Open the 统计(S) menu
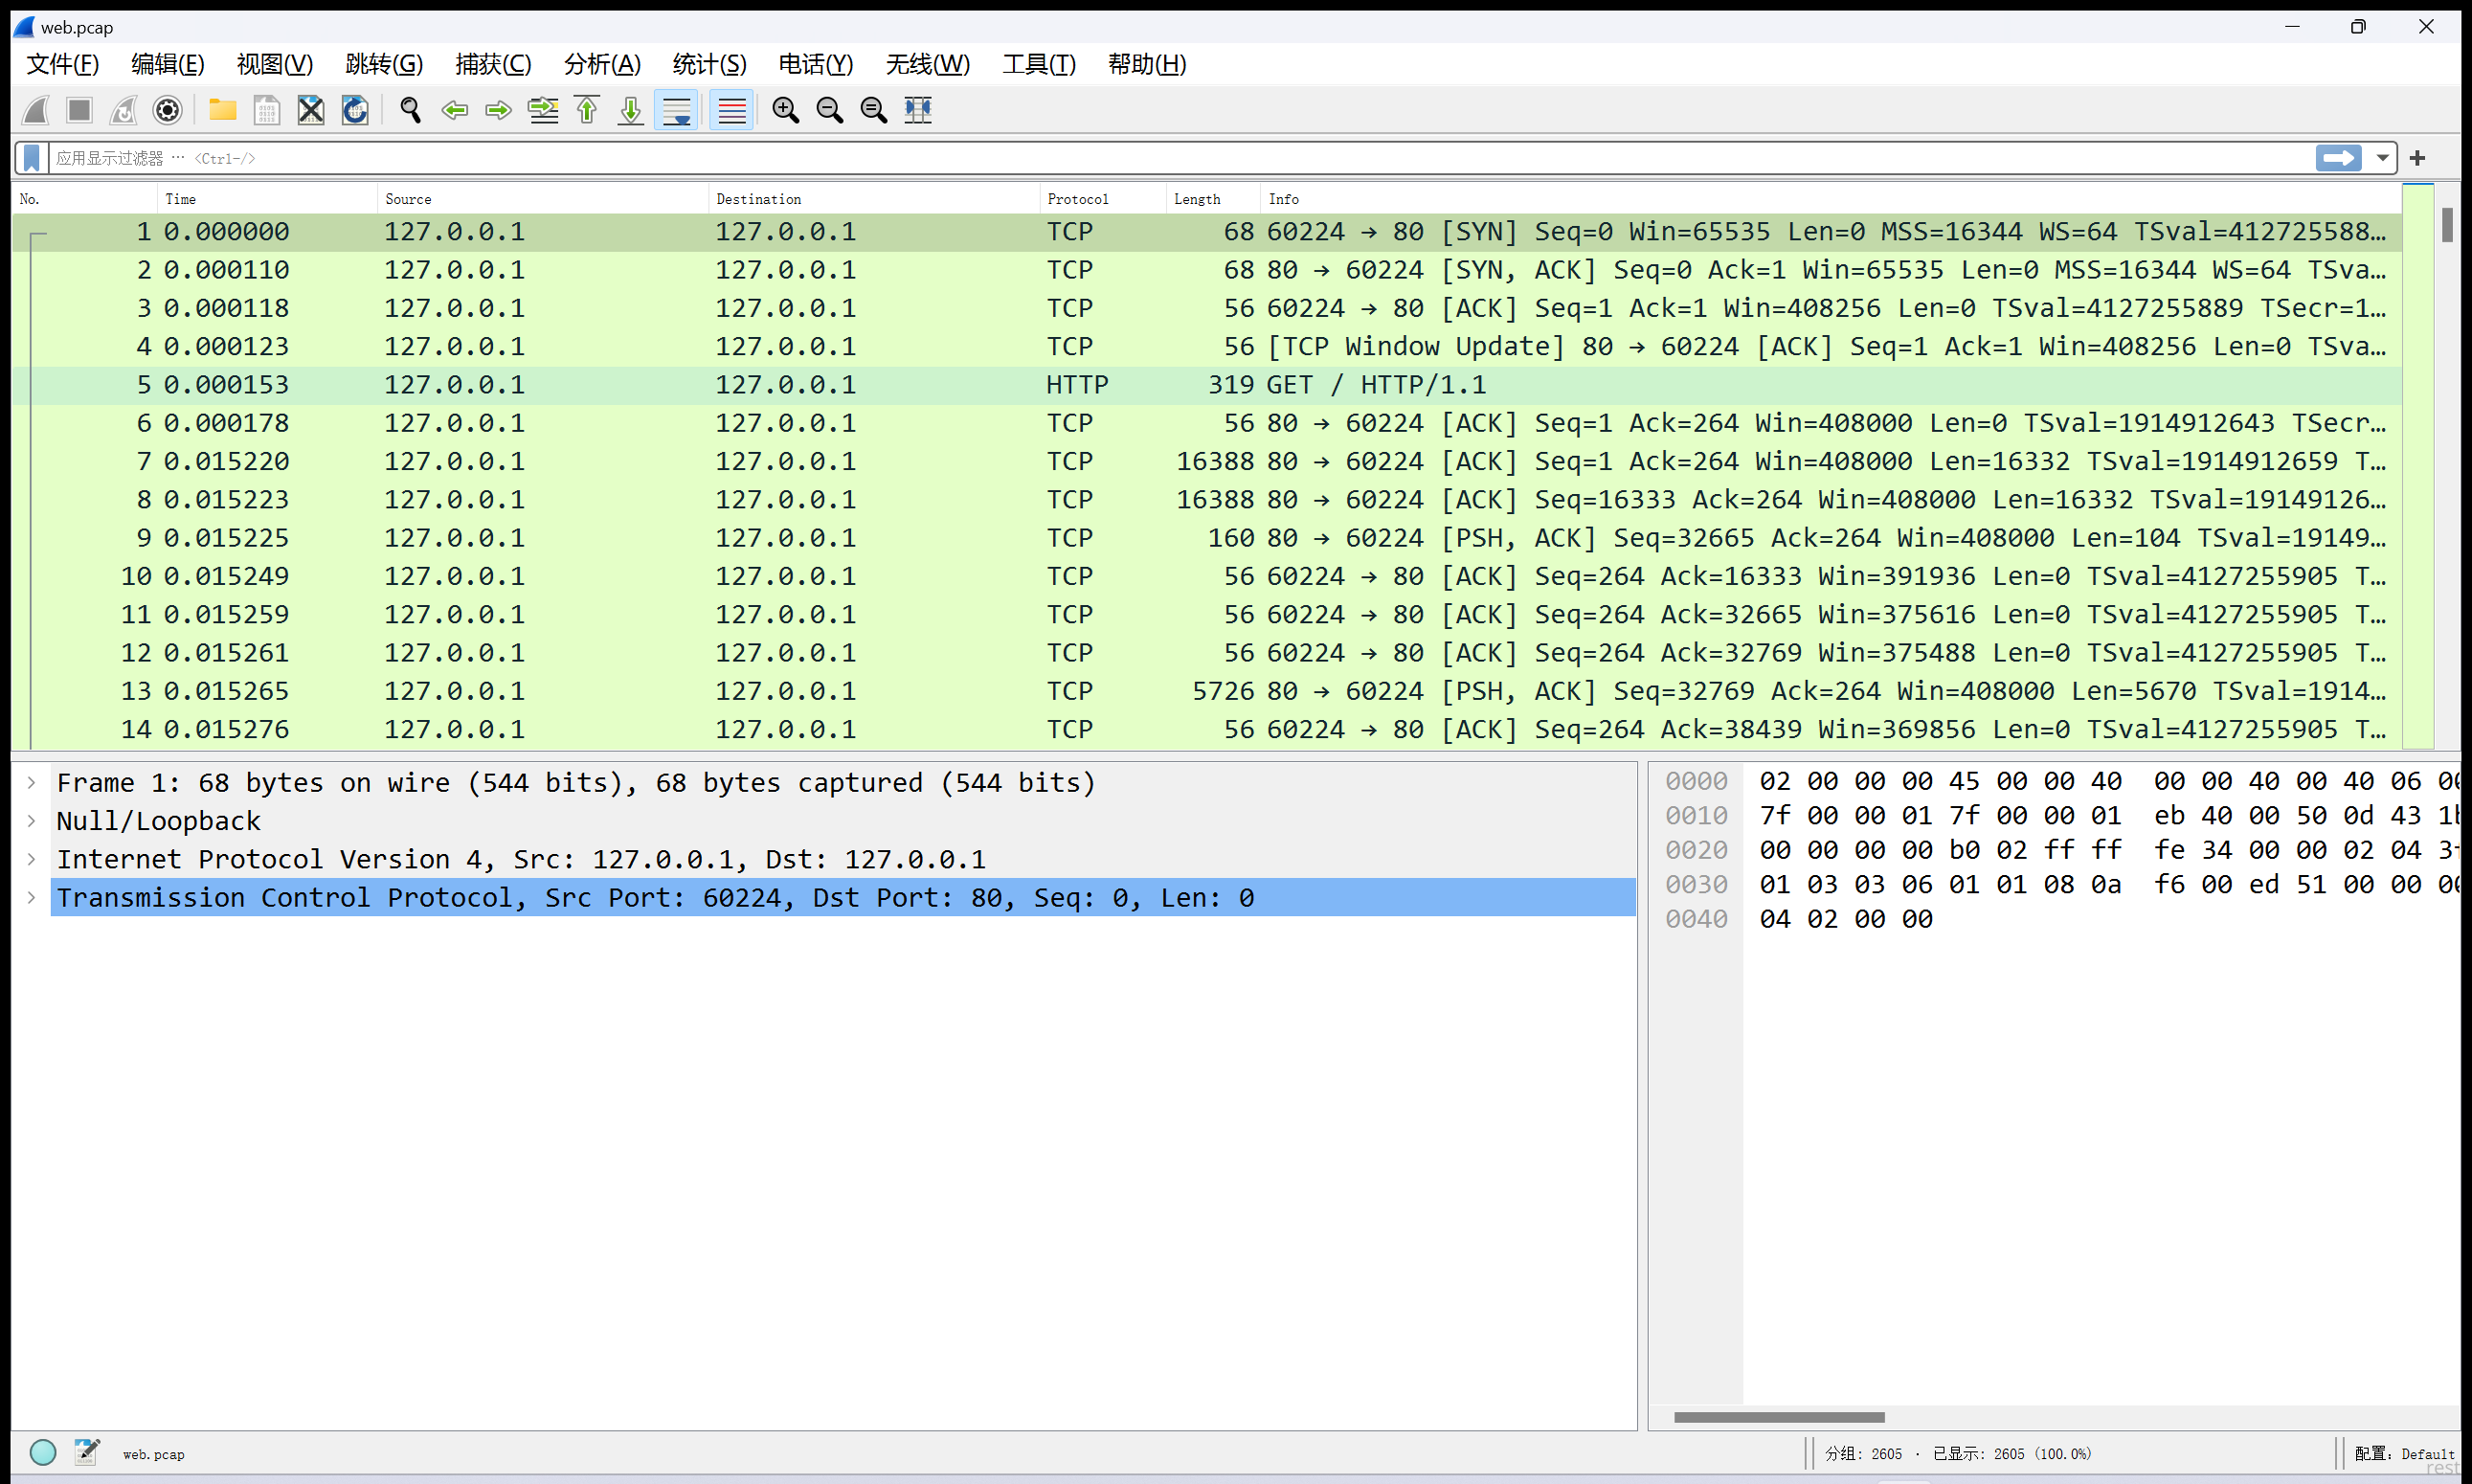2472x1484 pixels. (709, 65)
